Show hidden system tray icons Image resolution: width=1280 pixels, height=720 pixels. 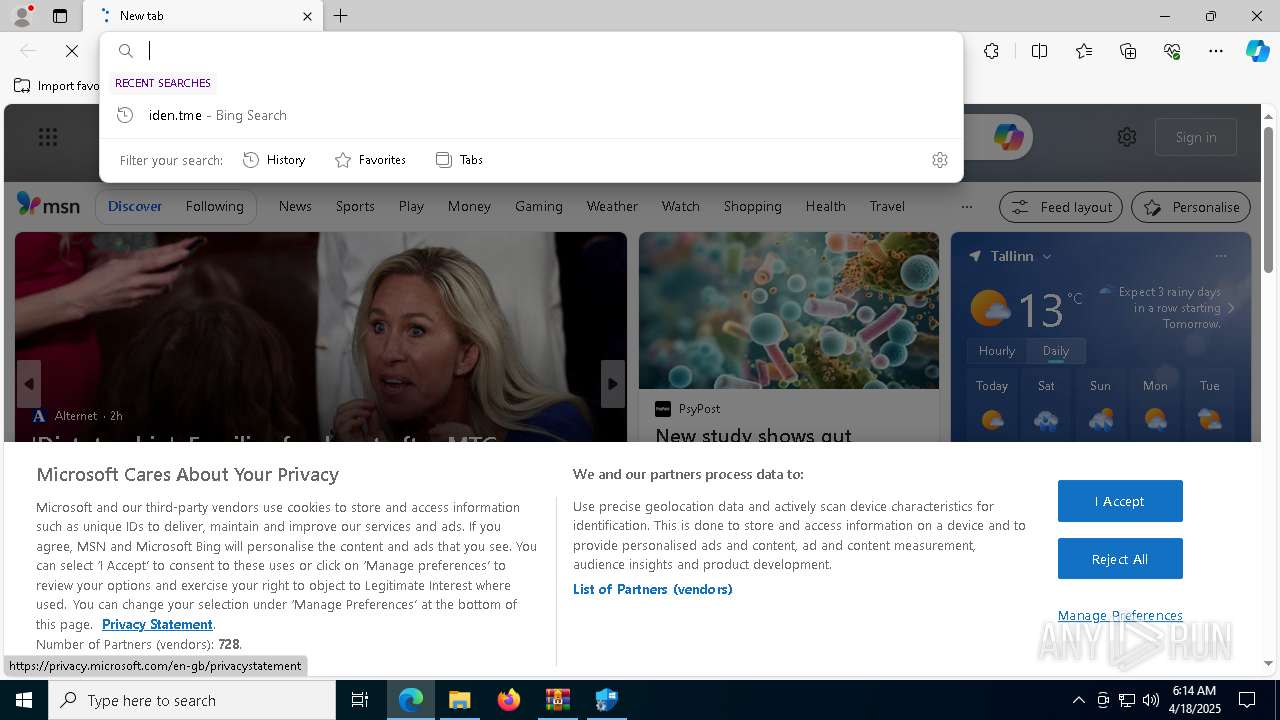(1078, 700)
